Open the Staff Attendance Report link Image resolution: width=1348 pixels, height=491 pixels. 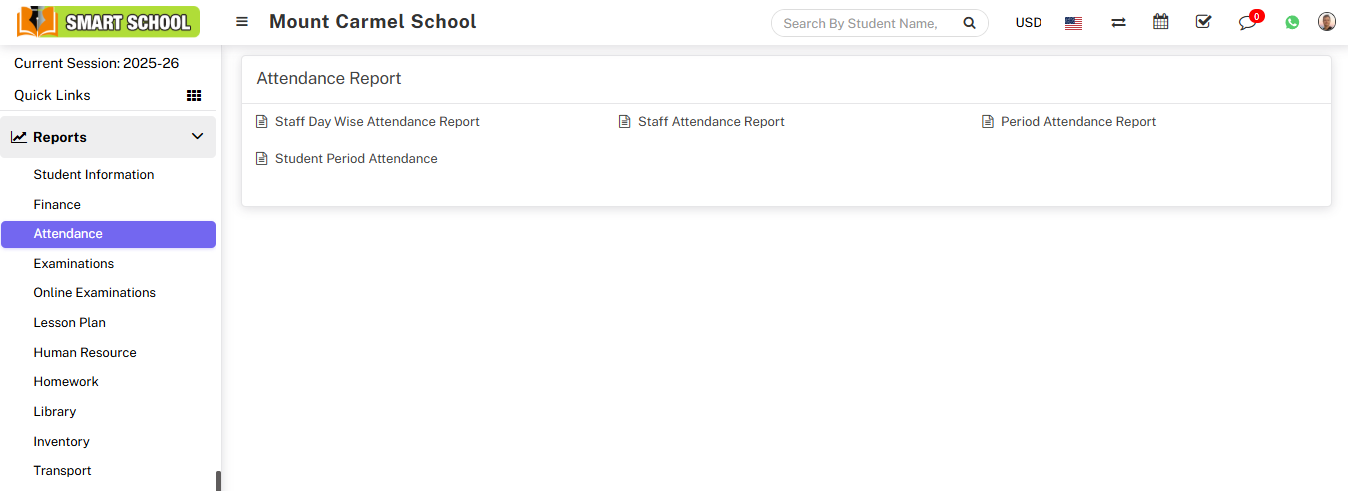tap(711, 122)
